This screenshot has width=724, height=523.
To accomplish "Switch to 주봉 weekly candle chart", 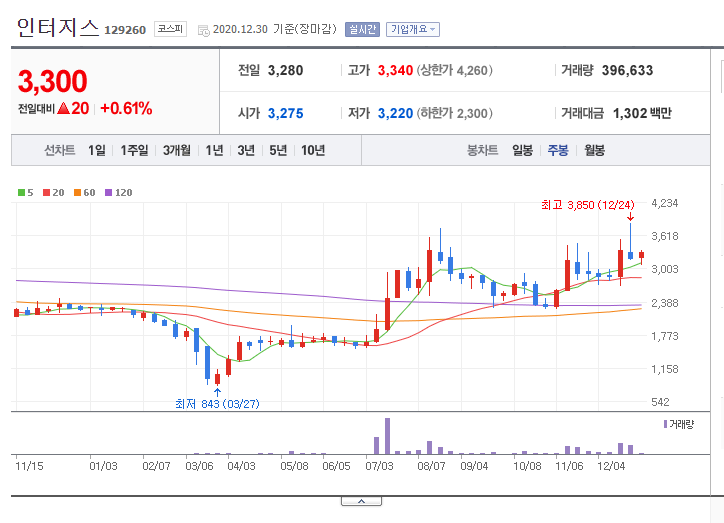I will coord(558,150).
